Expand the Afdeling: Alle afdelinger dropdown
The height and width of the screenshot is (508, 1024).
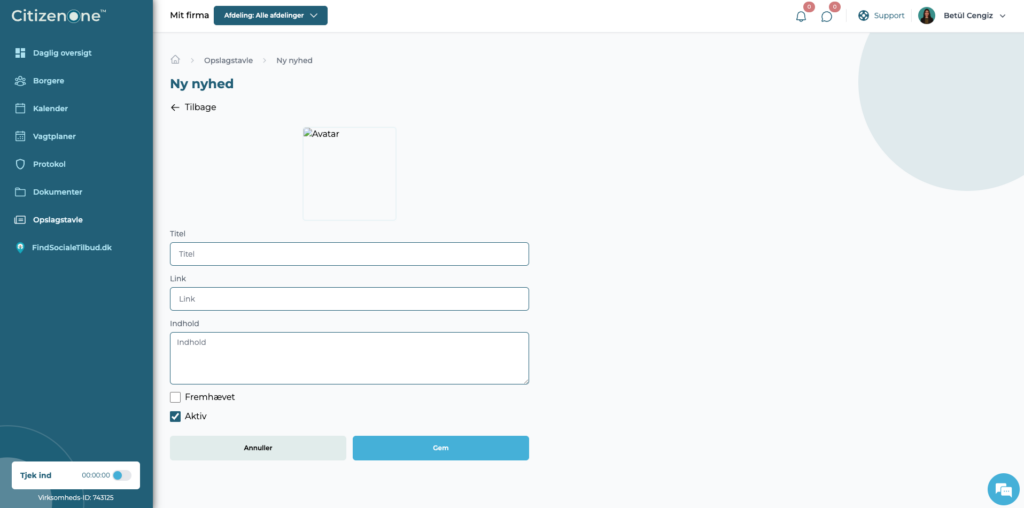270,16
